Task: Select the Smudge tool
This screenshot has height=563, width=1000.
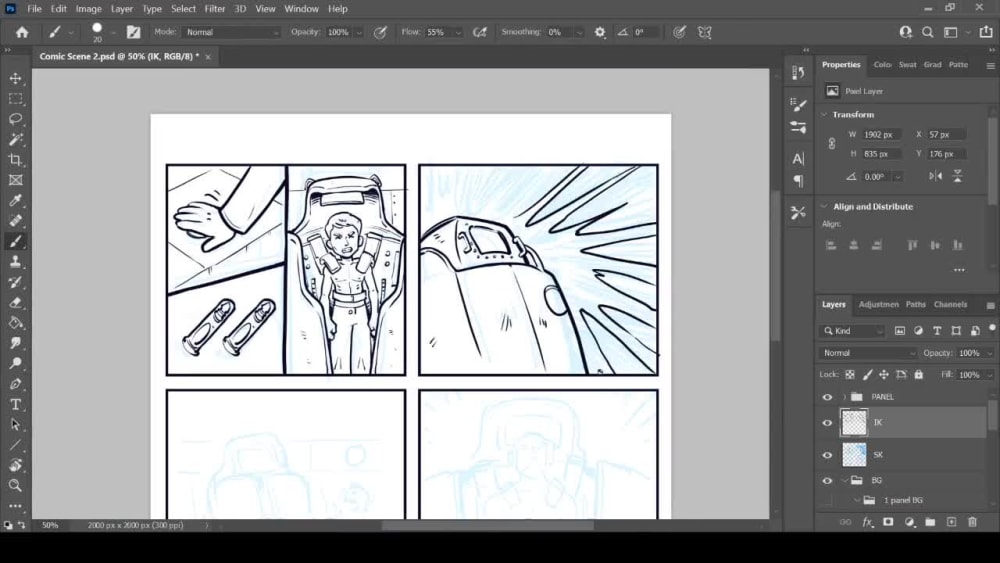Action: 15,344
